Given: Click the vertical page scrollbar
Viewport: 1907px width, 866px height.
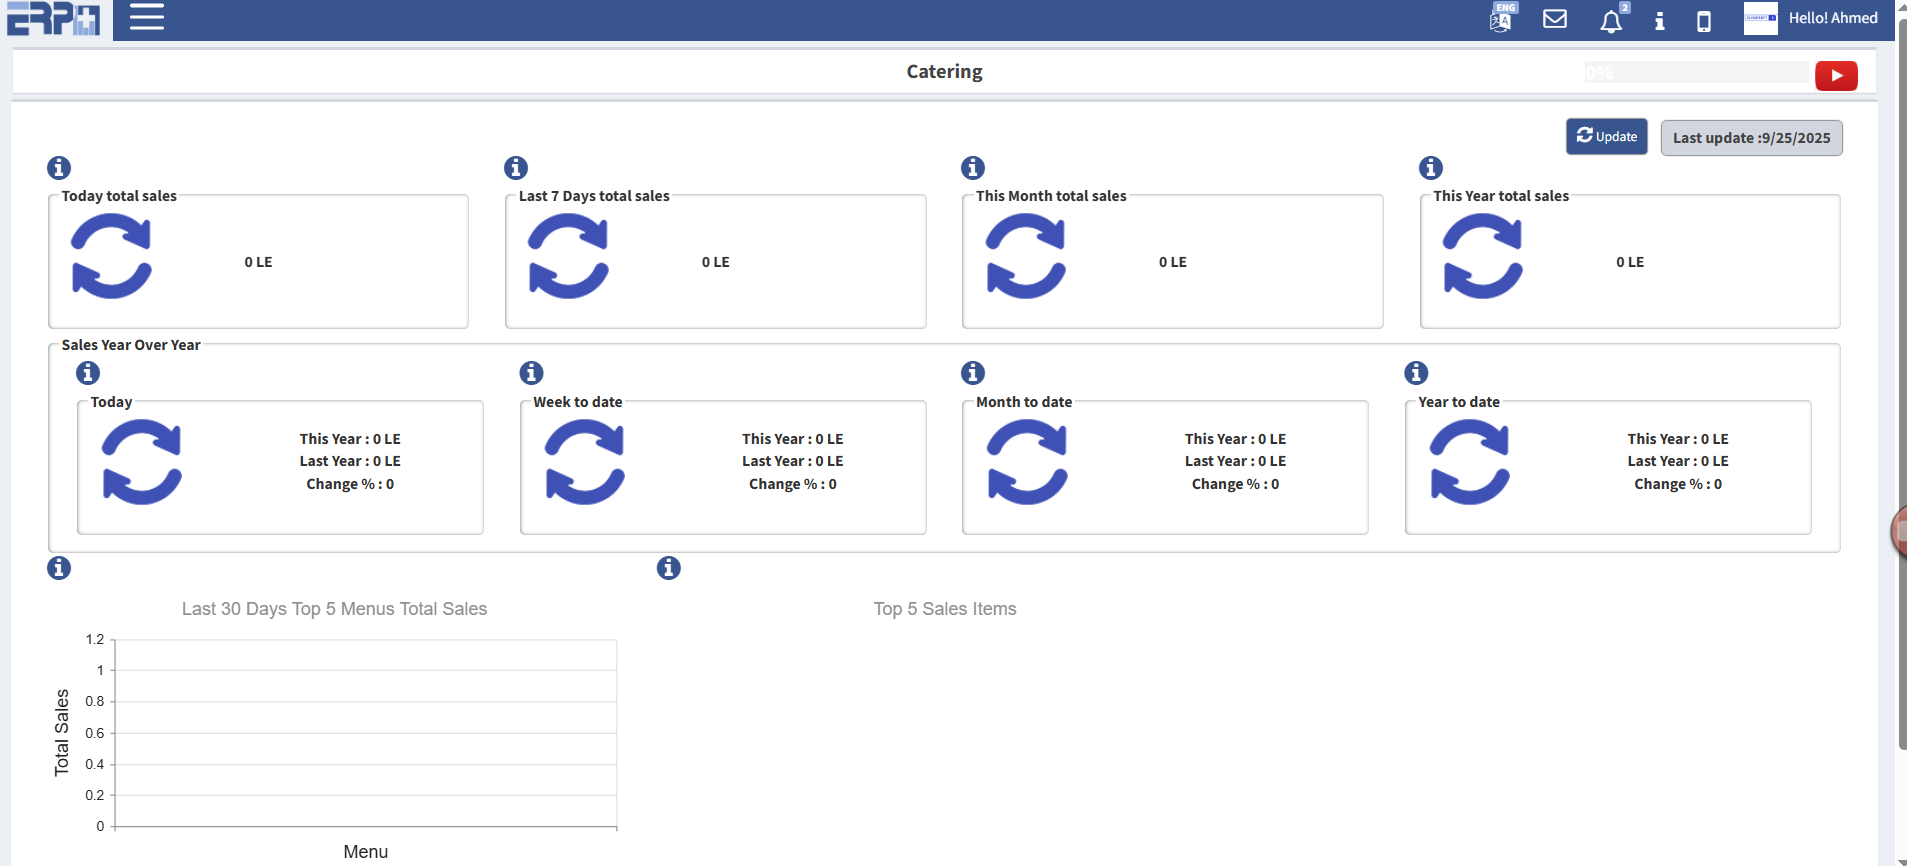Looking at the screenshot, I should pyautogui.click(x=1901, y=400).
